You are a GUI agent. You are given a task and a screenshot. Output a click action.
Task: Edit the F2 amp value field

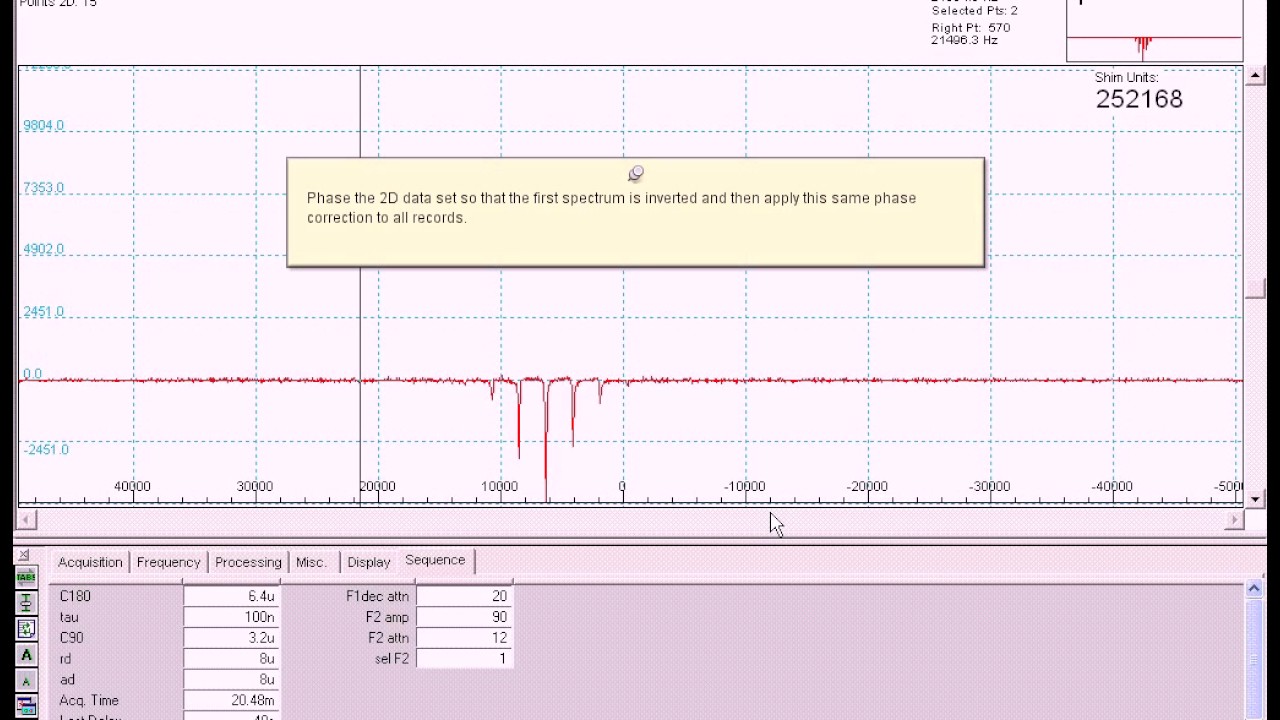click(x=464, y=617)
